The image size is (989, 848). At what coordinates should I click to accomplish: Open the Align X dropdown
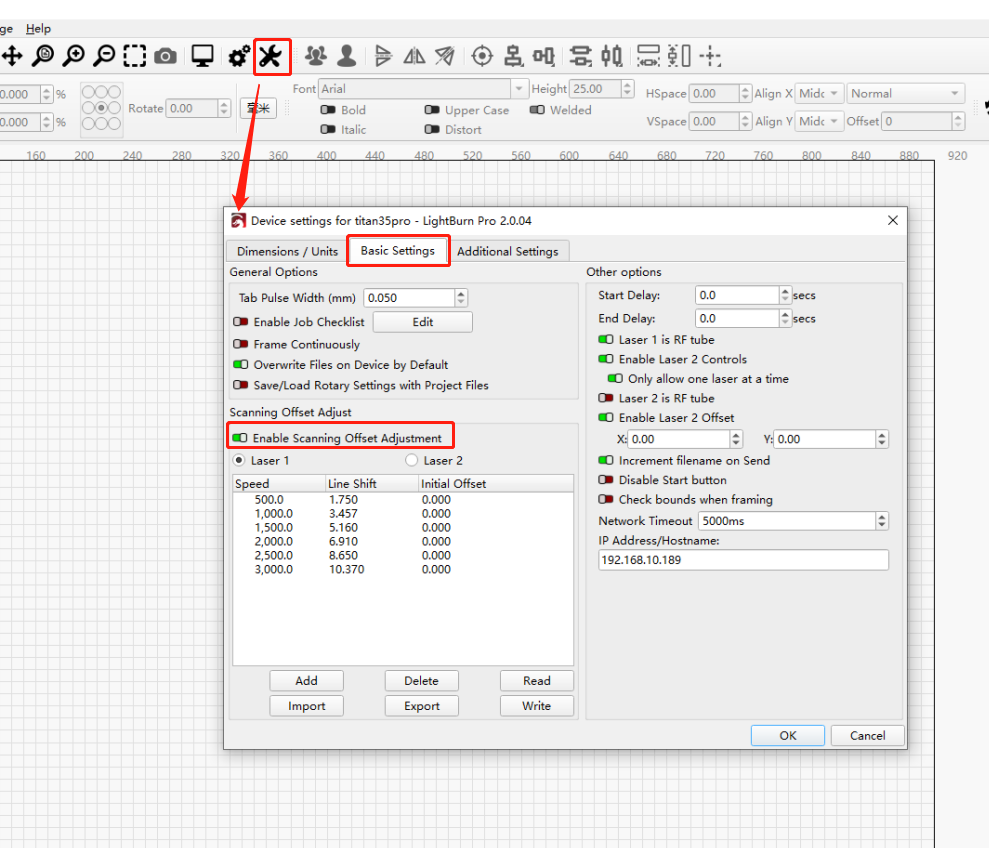point(819,93)
